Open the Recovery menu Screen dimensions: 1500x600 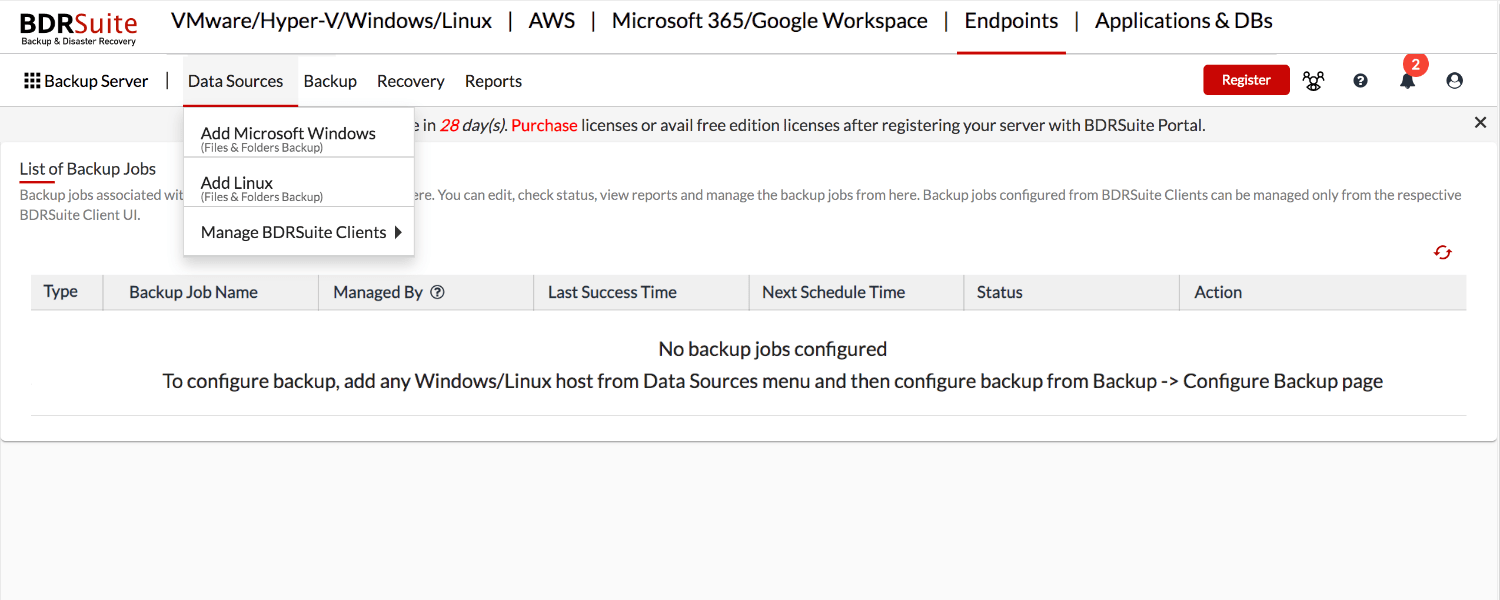tap(410, 81)
